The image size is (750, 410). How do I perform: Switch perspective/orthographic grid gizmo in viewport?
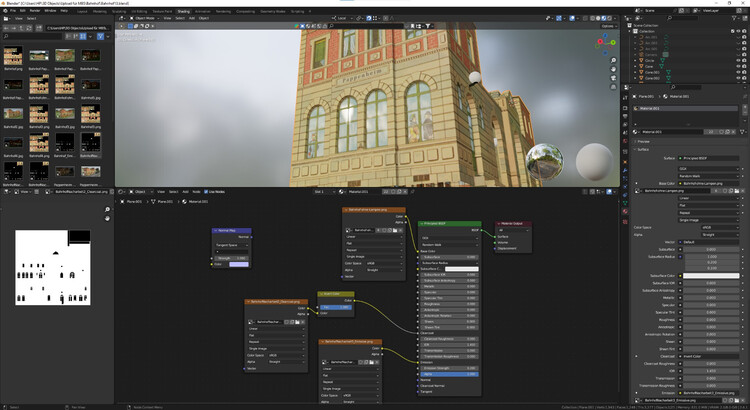[613, 87]
